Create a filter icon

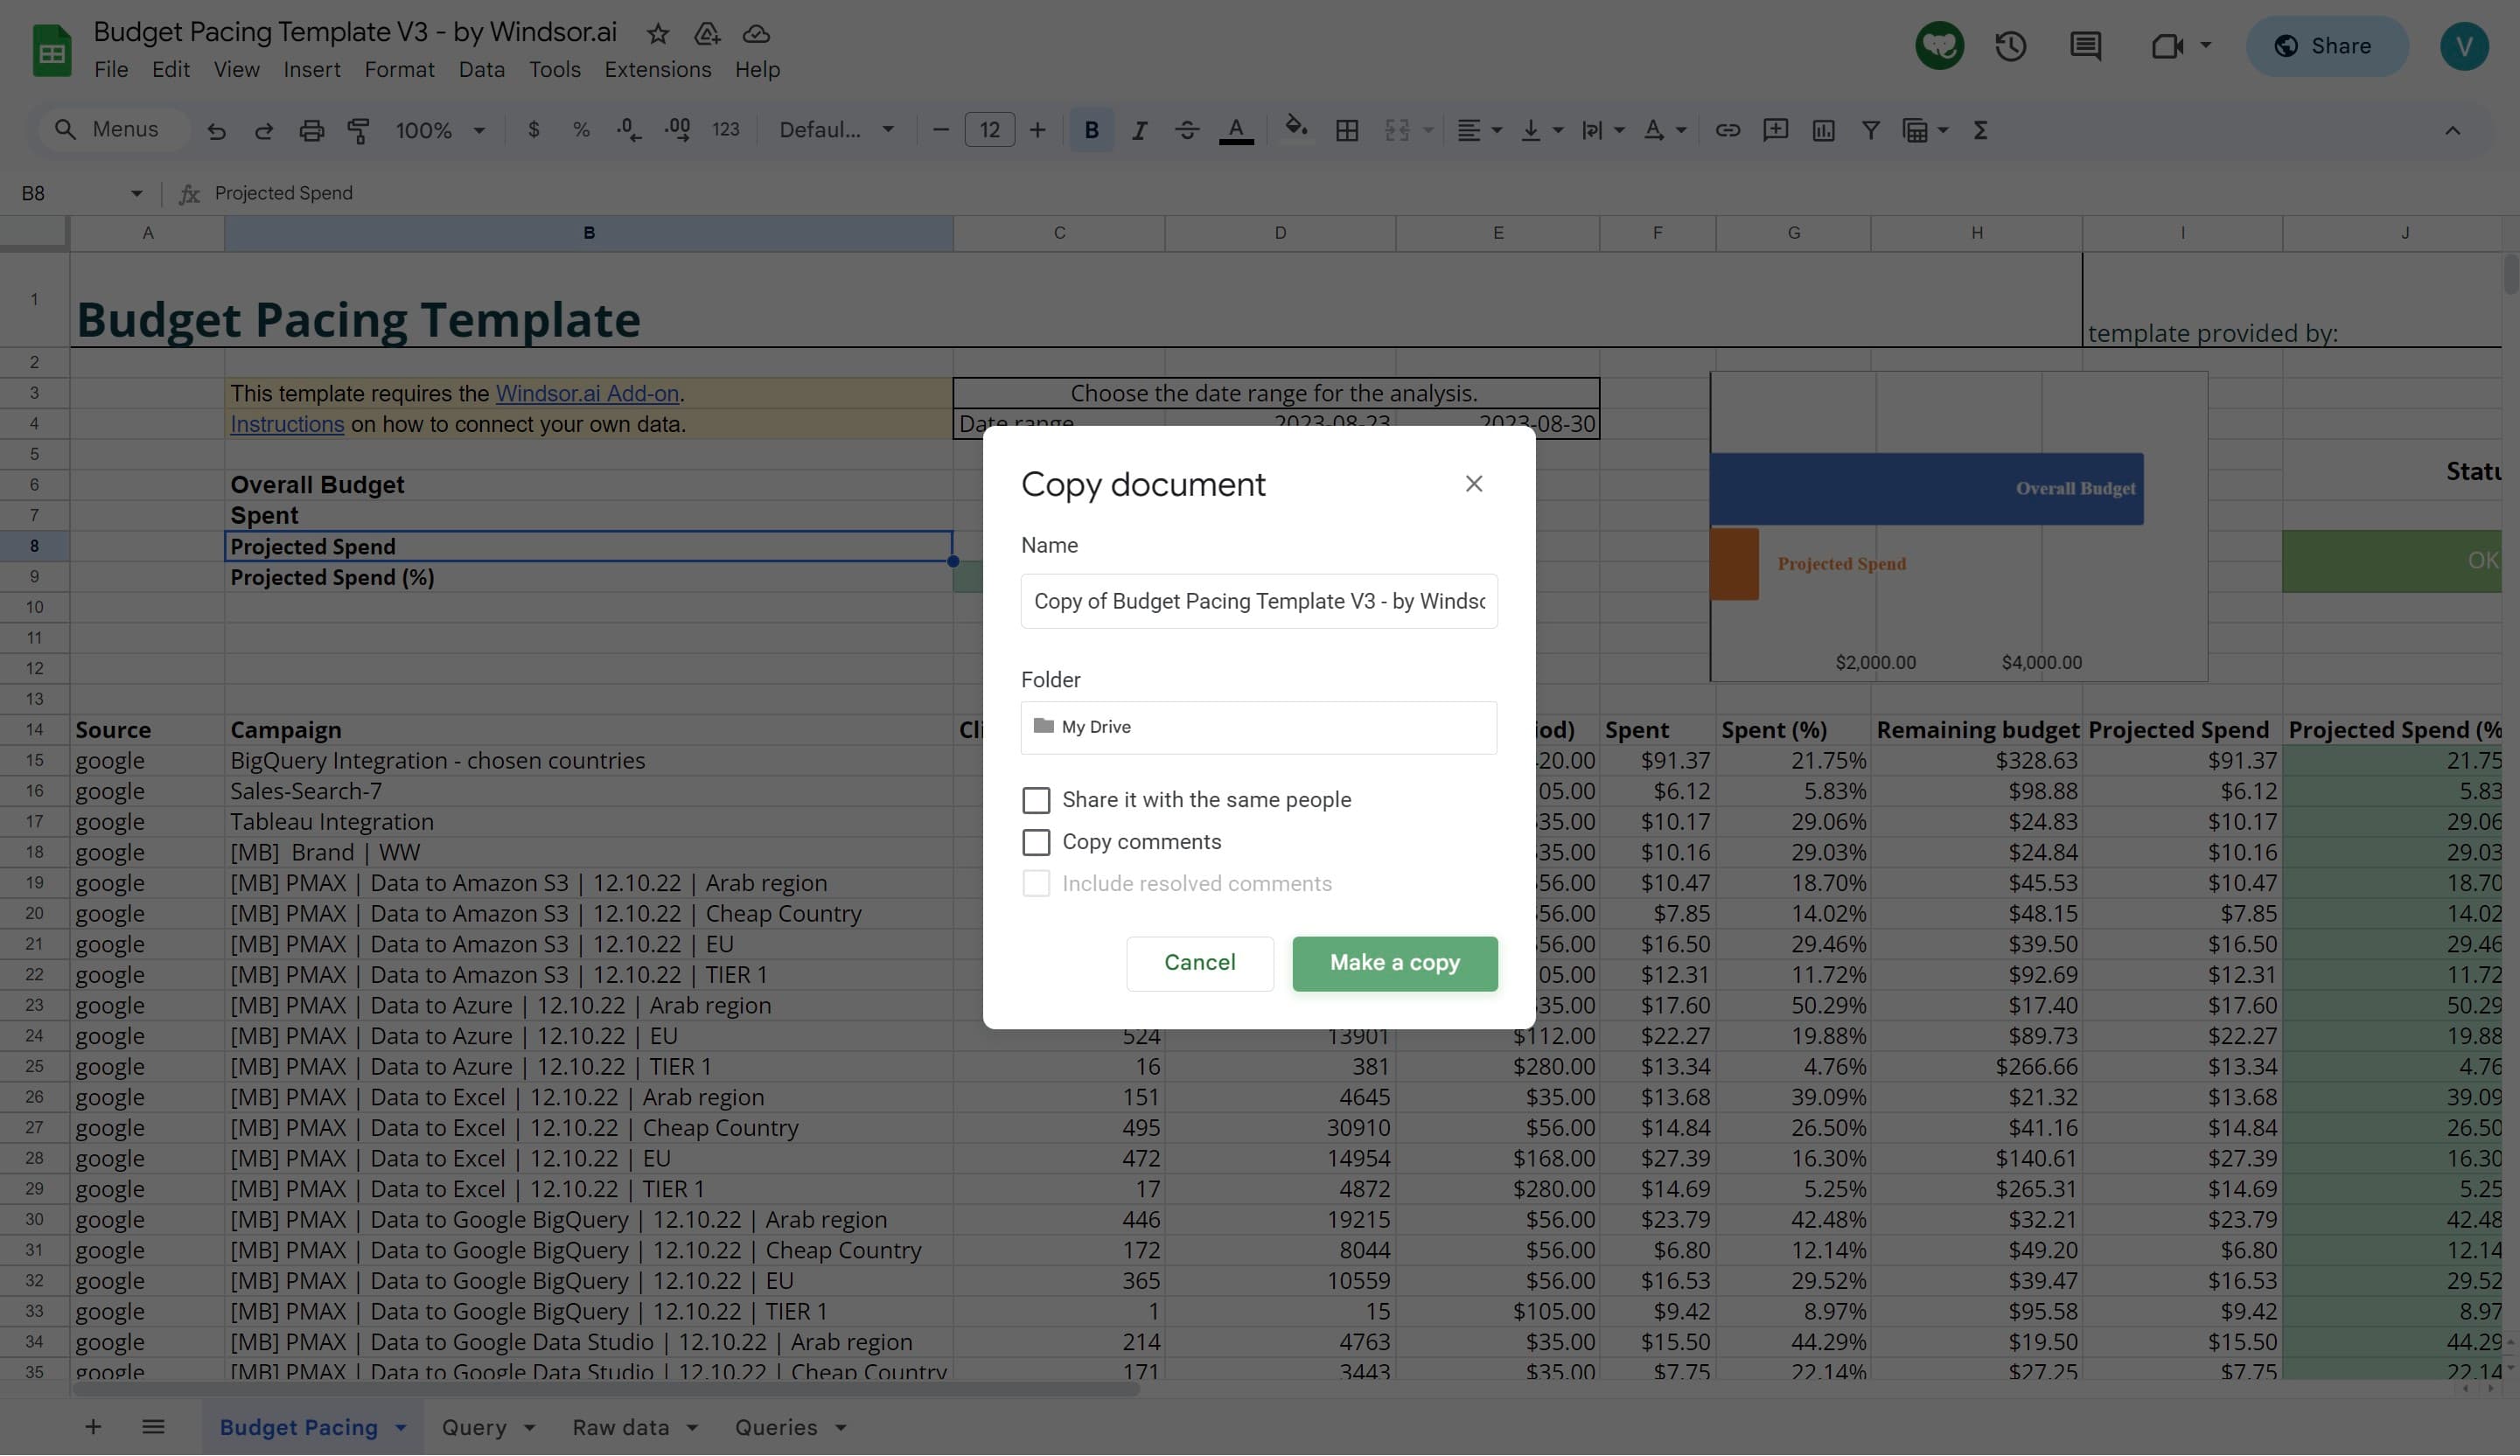1871,130
